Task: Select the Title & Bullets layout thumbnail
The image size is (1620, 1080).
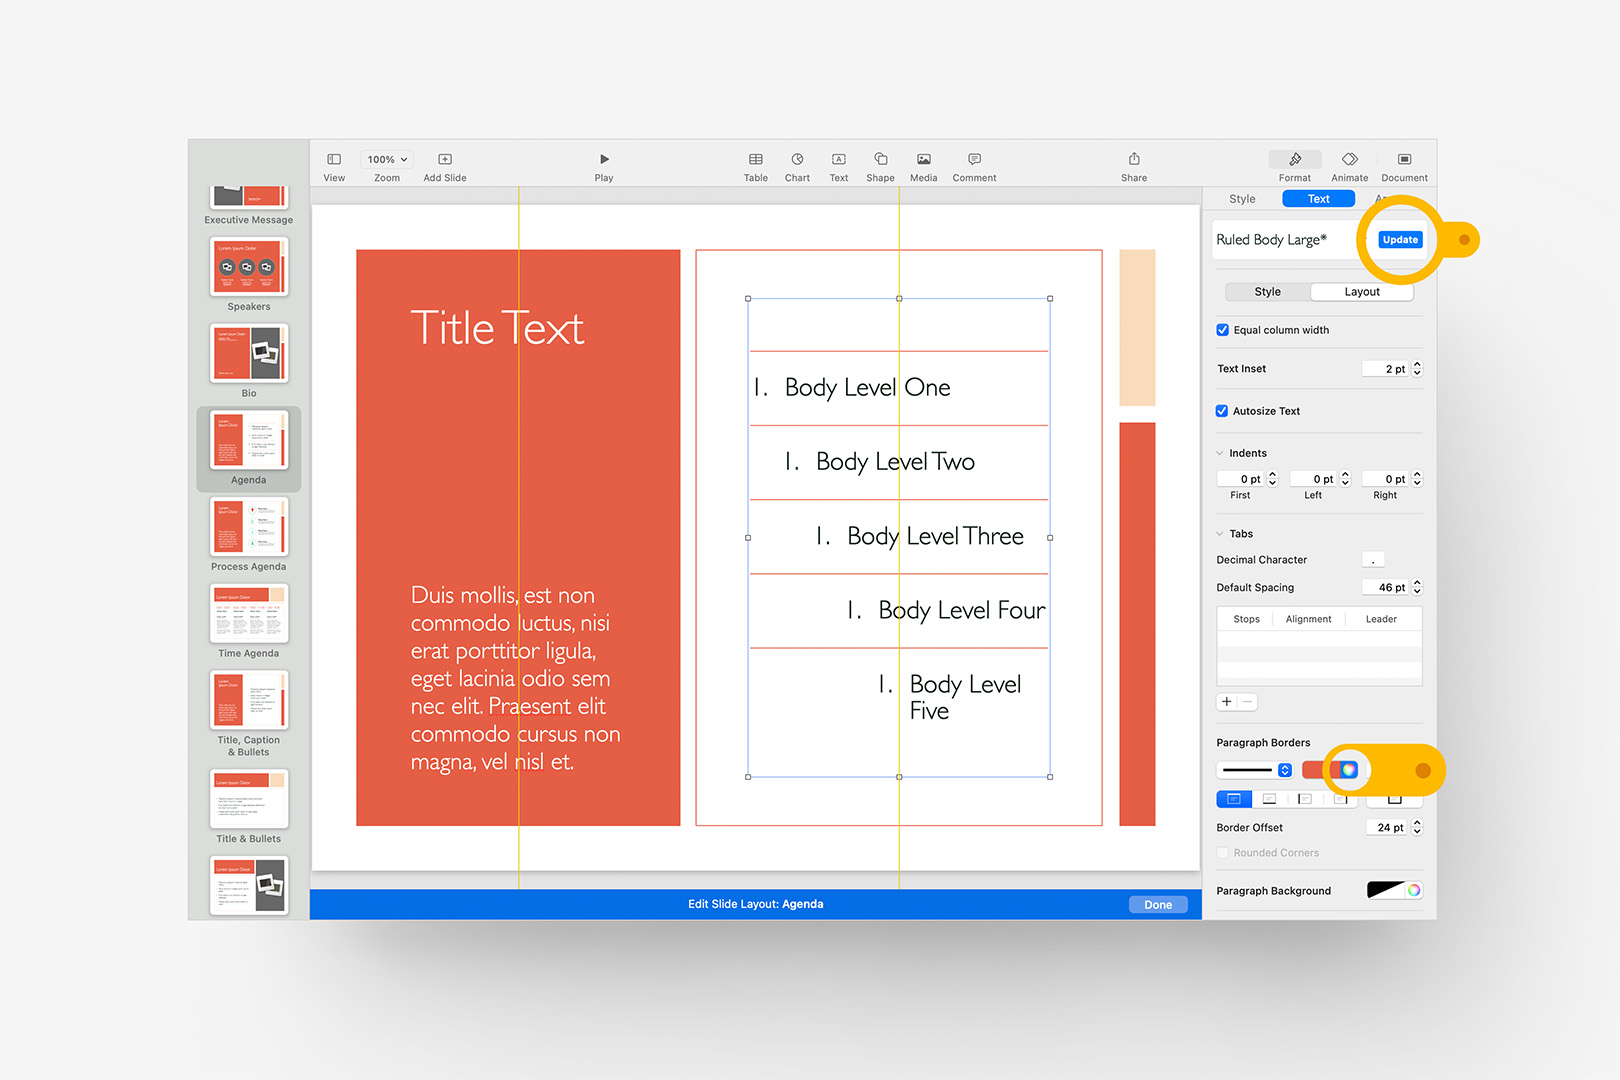Action: [x=249, y=798]
